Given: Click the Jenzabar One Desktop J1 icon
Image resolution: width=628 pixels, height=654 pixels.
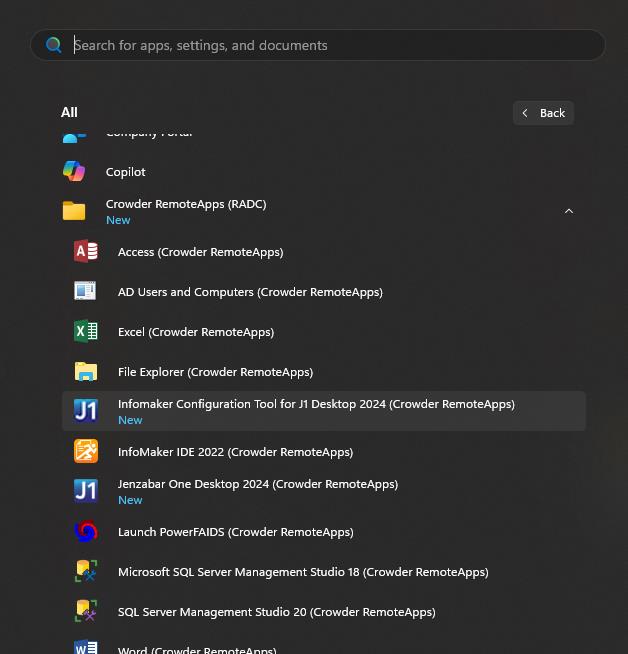Looking at the screenshot, I should click(x=86, y=491).
